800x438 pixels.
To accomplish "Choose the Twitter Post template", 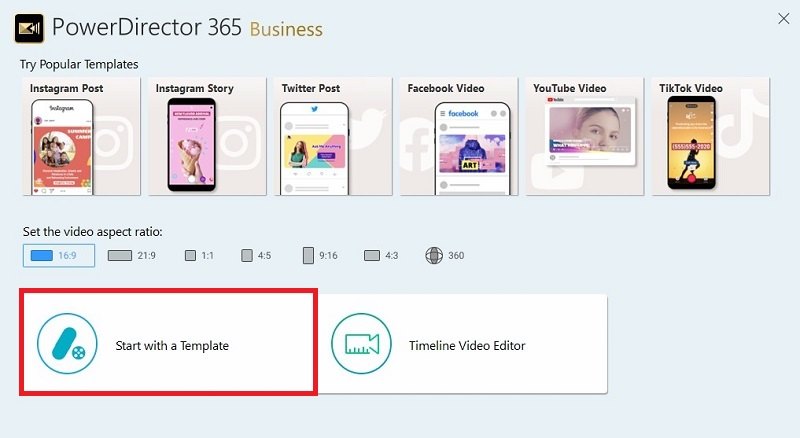I will click(x=333, y=136).
